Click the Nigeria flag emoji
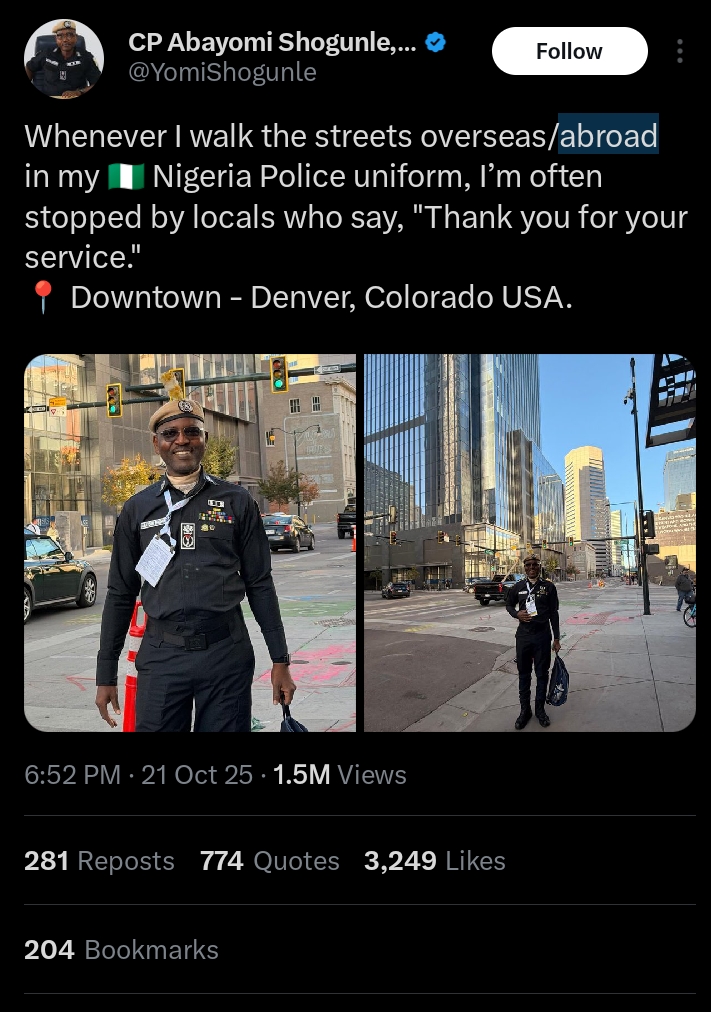711x1012 pixels. click(x=126, y=177)
